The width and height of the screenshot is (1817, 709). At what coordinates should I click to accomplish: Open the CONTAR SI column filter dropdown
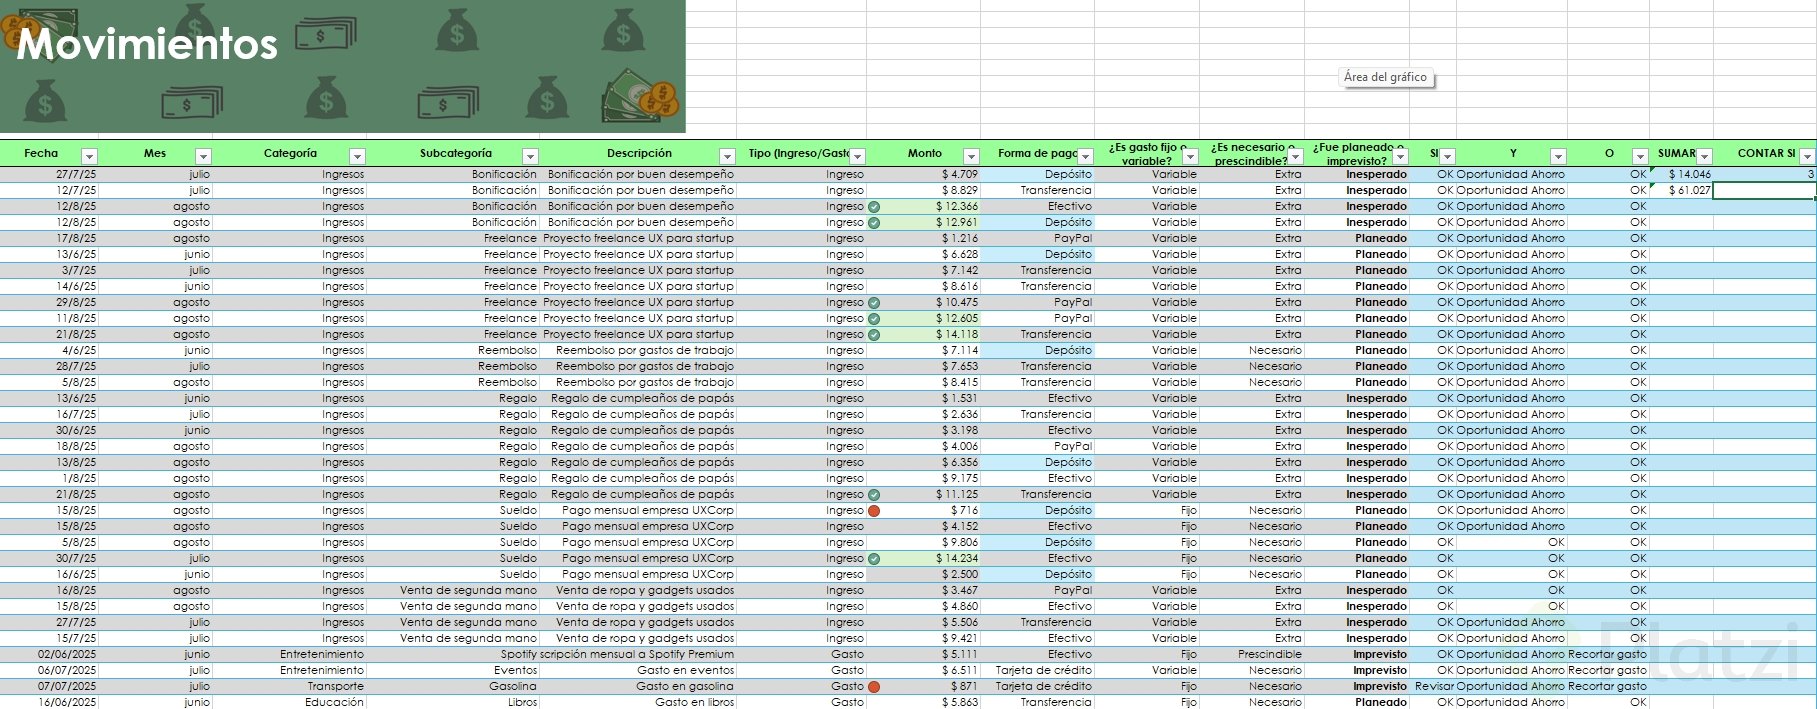[1807, 156]
